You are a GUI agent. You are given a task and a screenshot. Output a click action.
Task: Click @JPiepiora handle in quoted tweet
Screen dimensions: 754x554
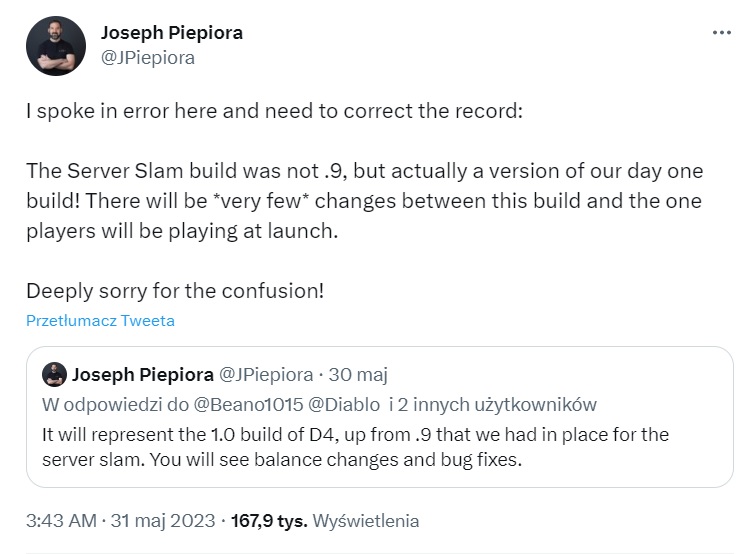266,375
